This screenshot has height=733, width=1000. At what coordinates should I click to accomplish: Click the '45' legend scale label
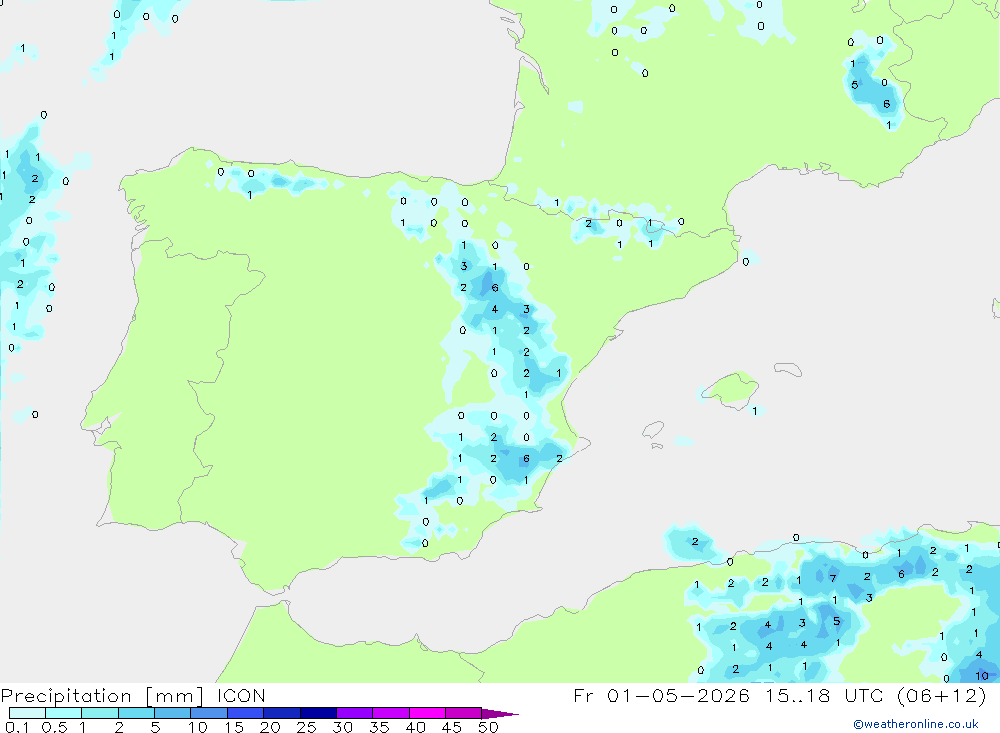[x=452, y=727]
